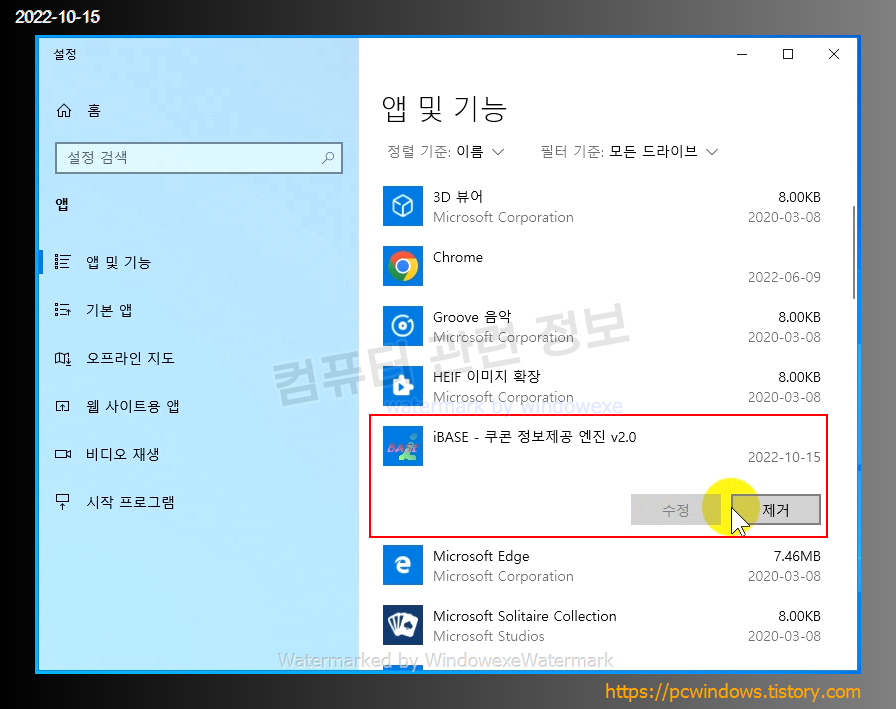Screen dimensions: 896x709
Task: Click the Groove 음악 app icon
Action: coord(403,326)
